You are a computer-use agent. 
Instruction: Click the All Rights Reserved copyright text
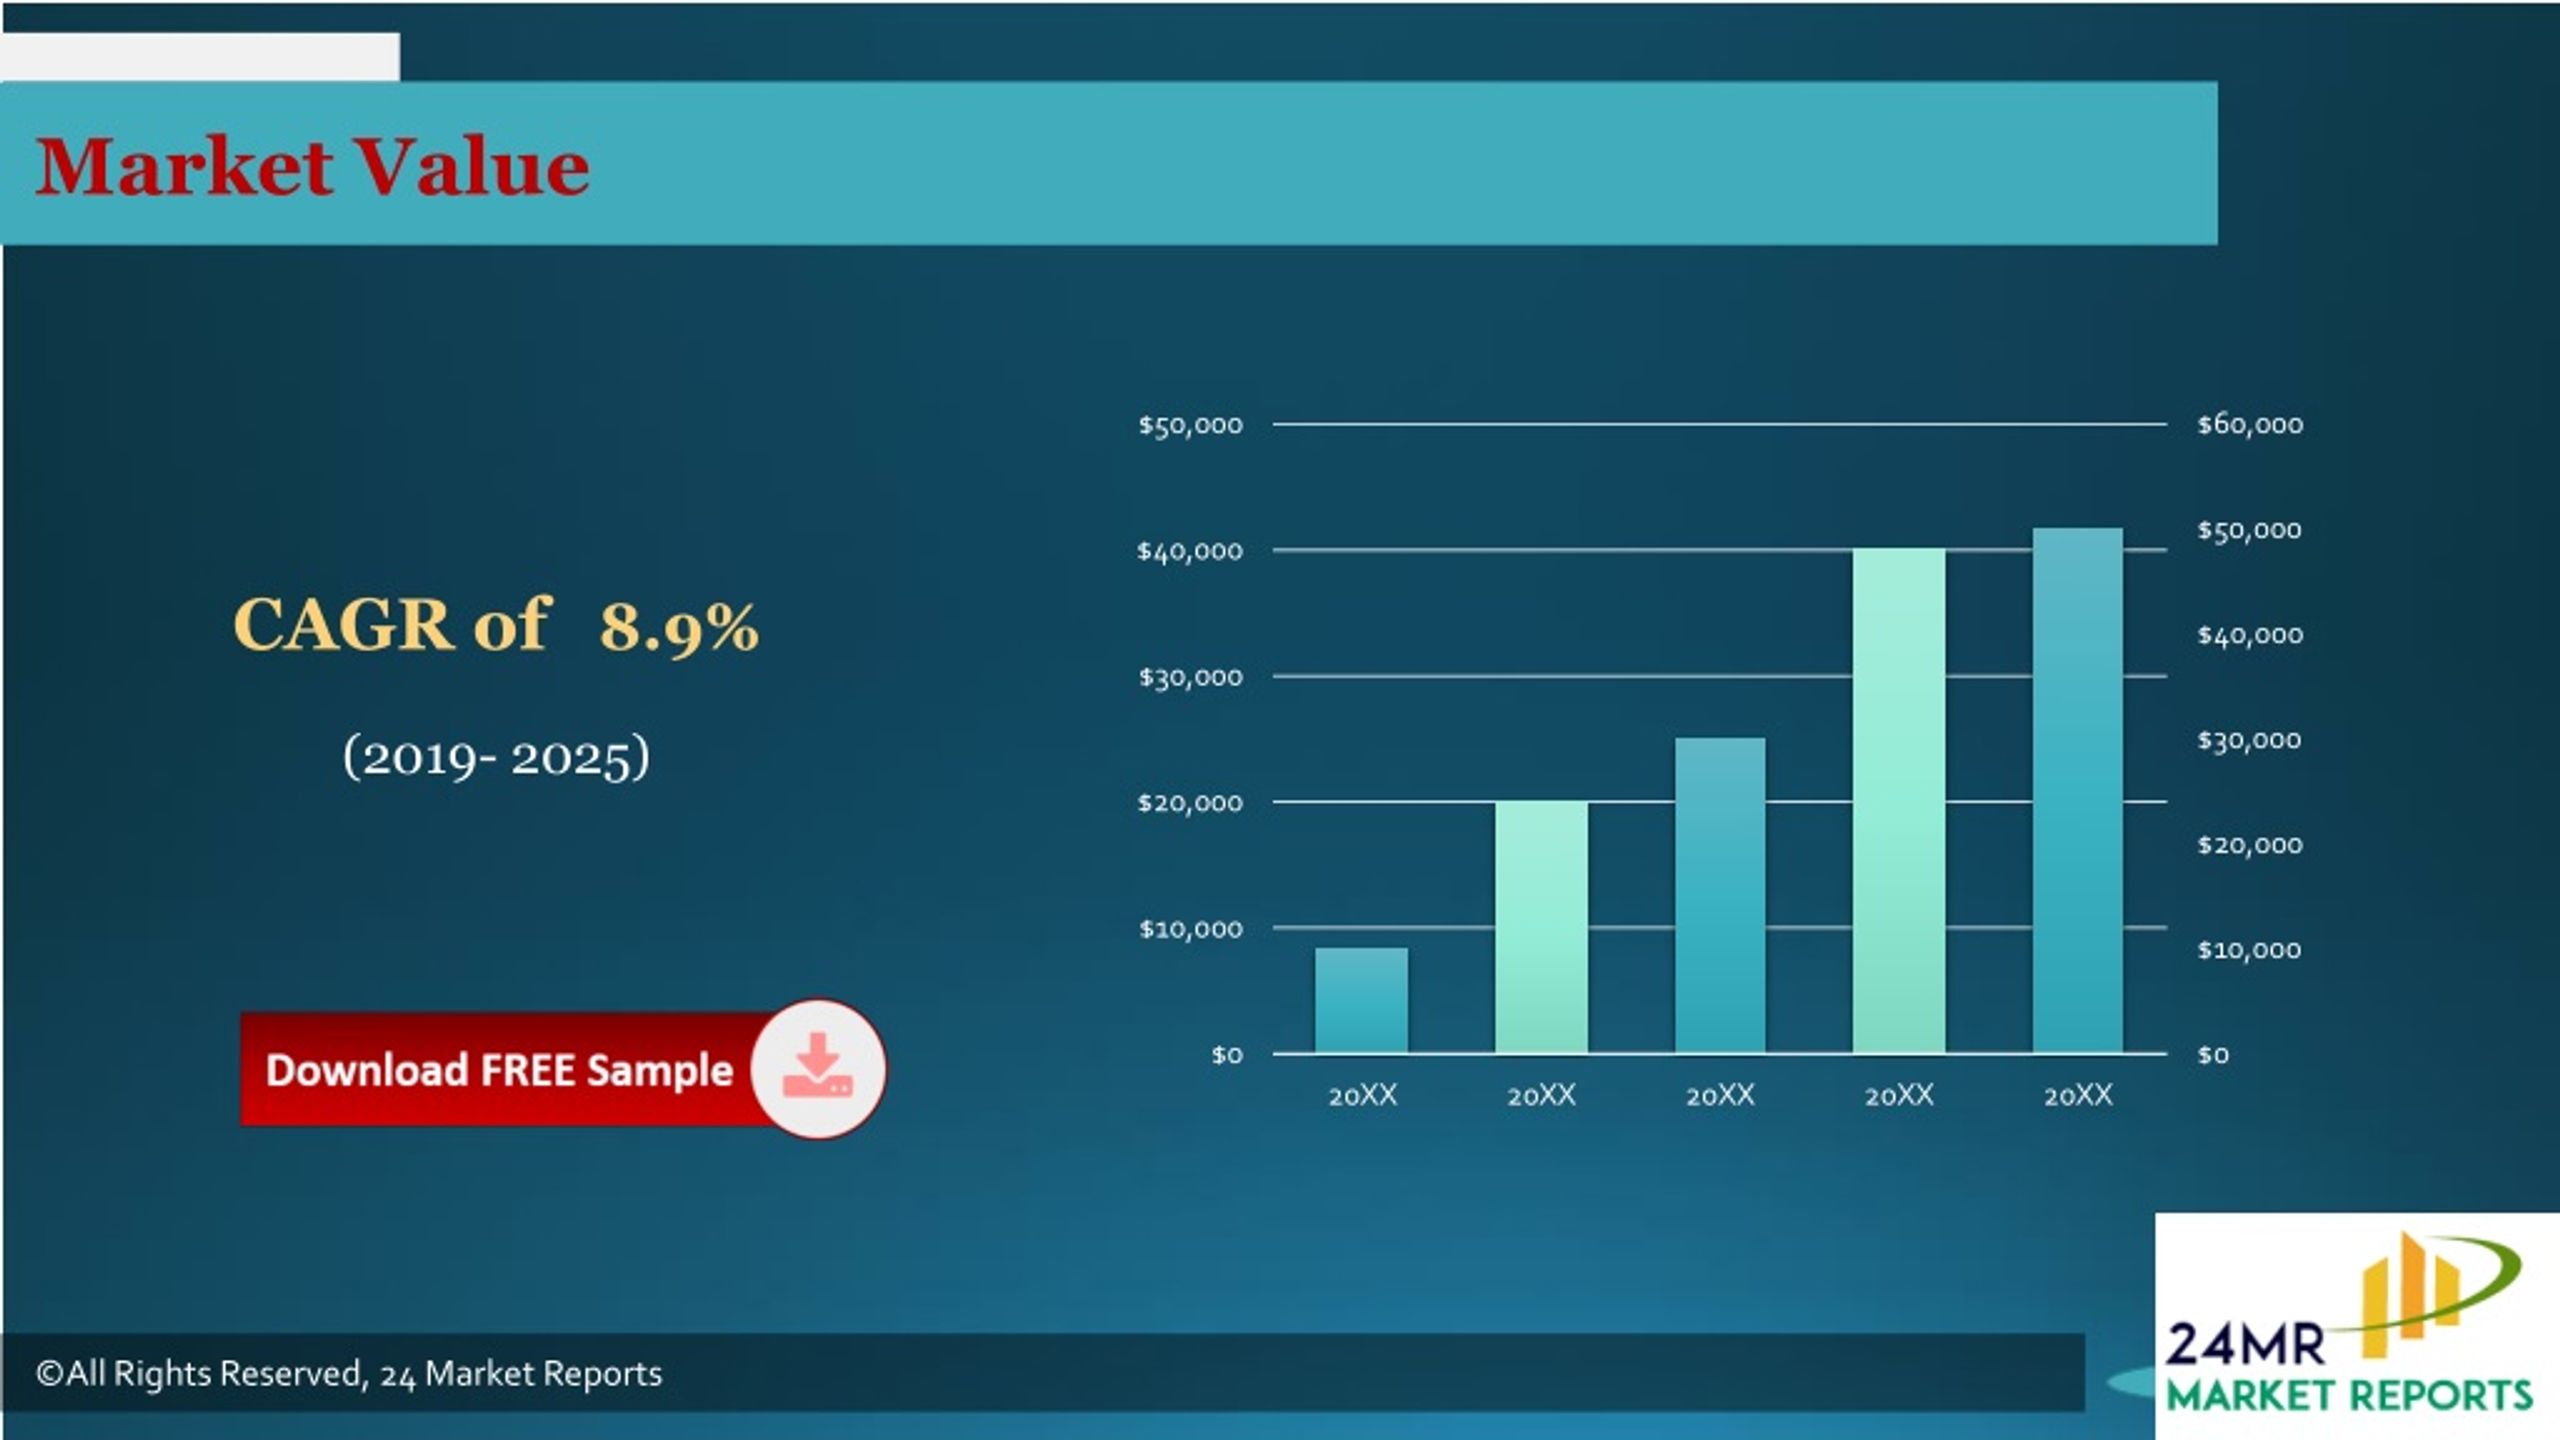[x=349, y=1373]
